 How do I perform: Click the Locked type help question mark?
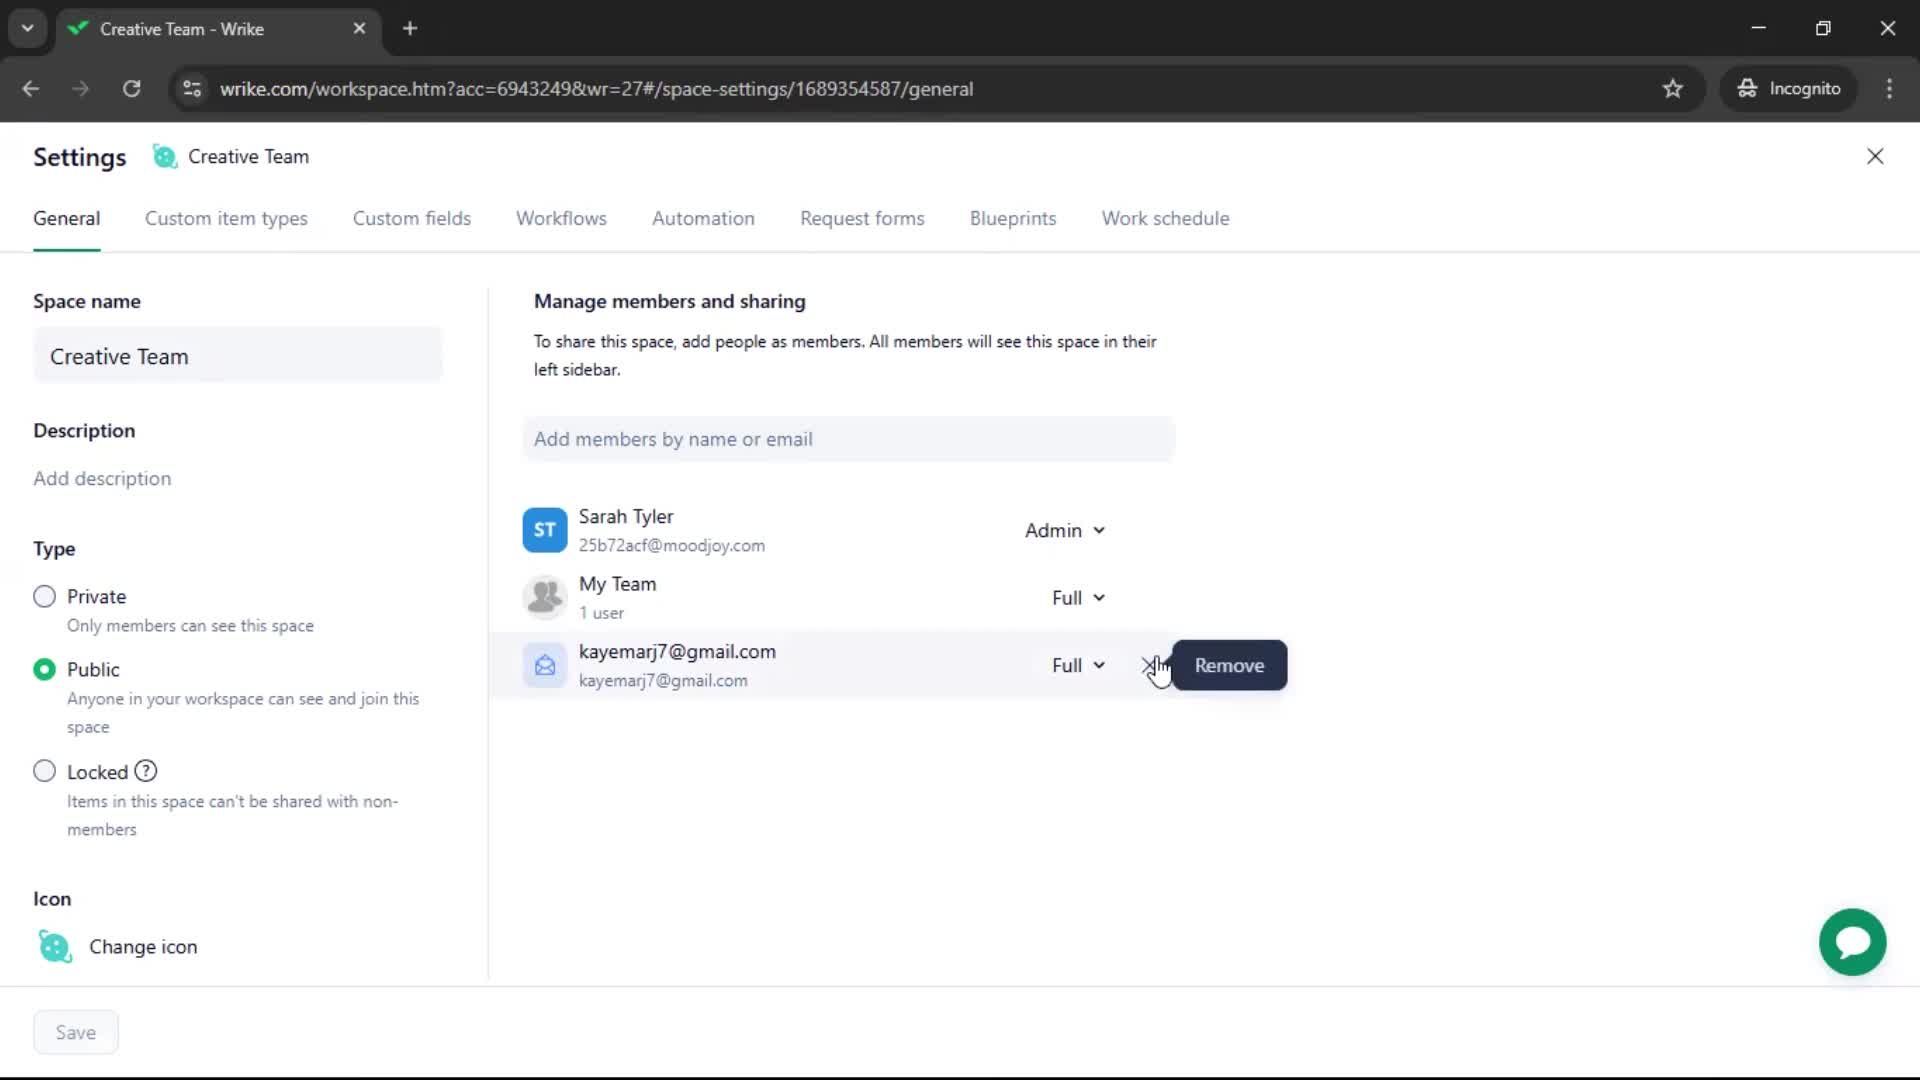pos(146,771)
